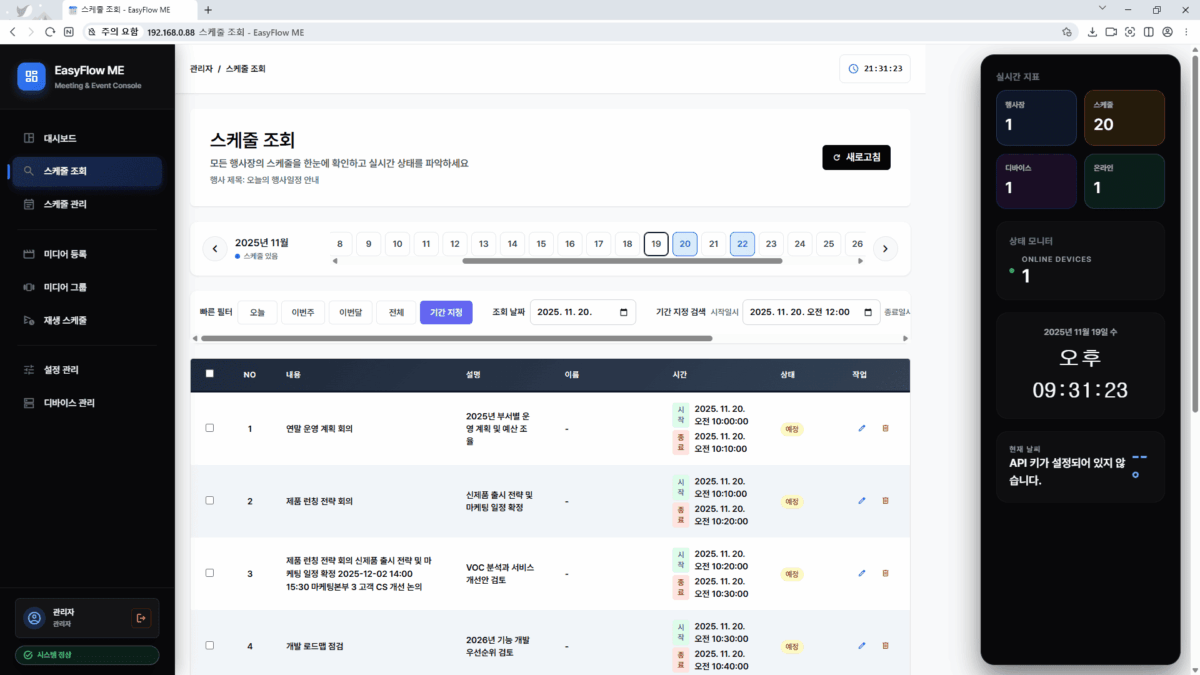
Task: Open 스케줄 관리 in the sidebar
Action: (x=65, y=204)
